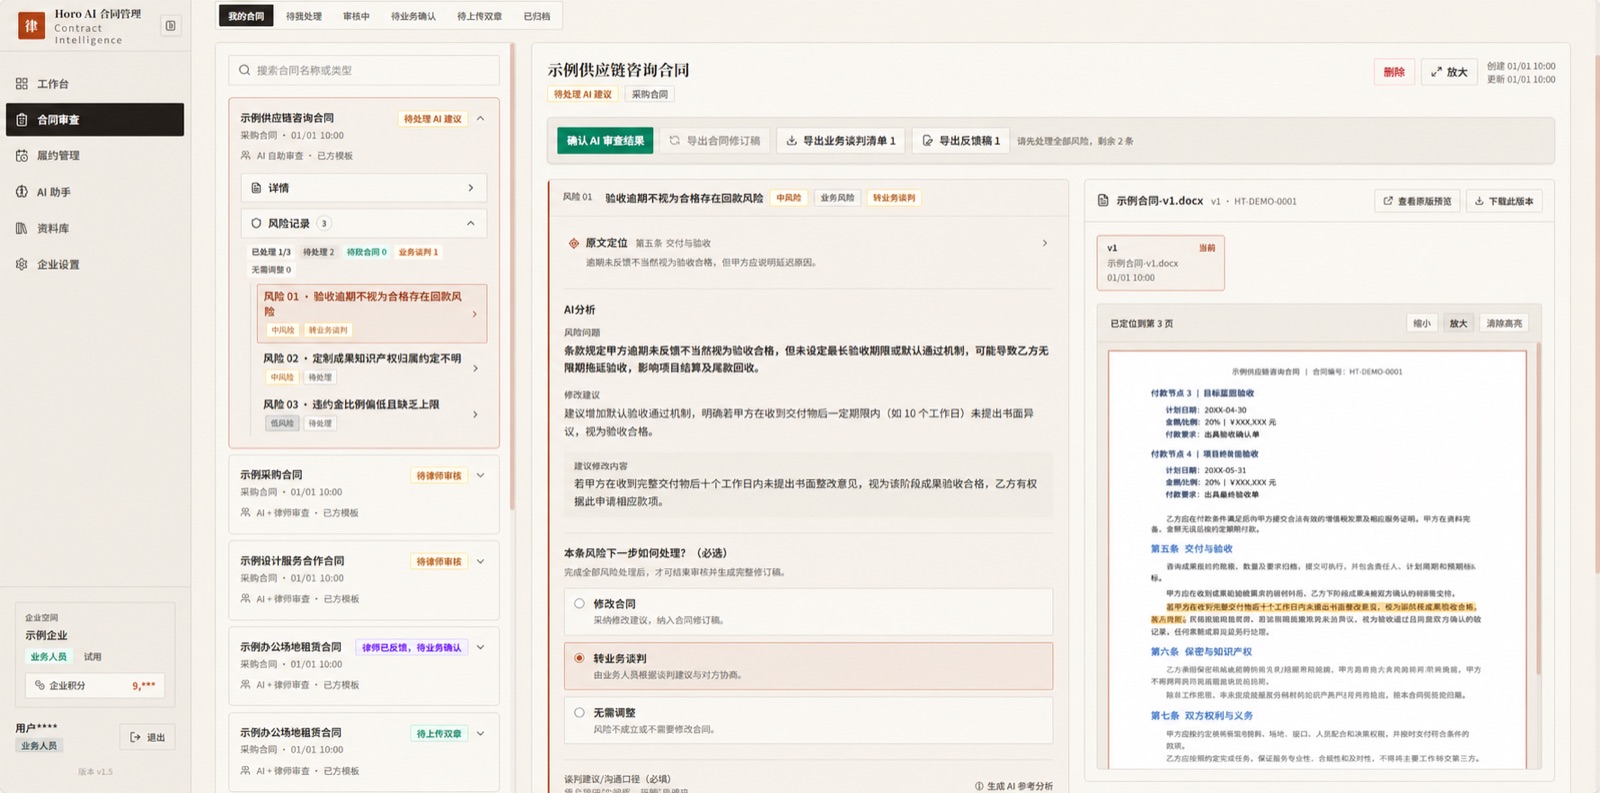Click the expand-arrows icon beside 删除
The height and width of the screenshot is (793, 1600).
click(1436, 72)
